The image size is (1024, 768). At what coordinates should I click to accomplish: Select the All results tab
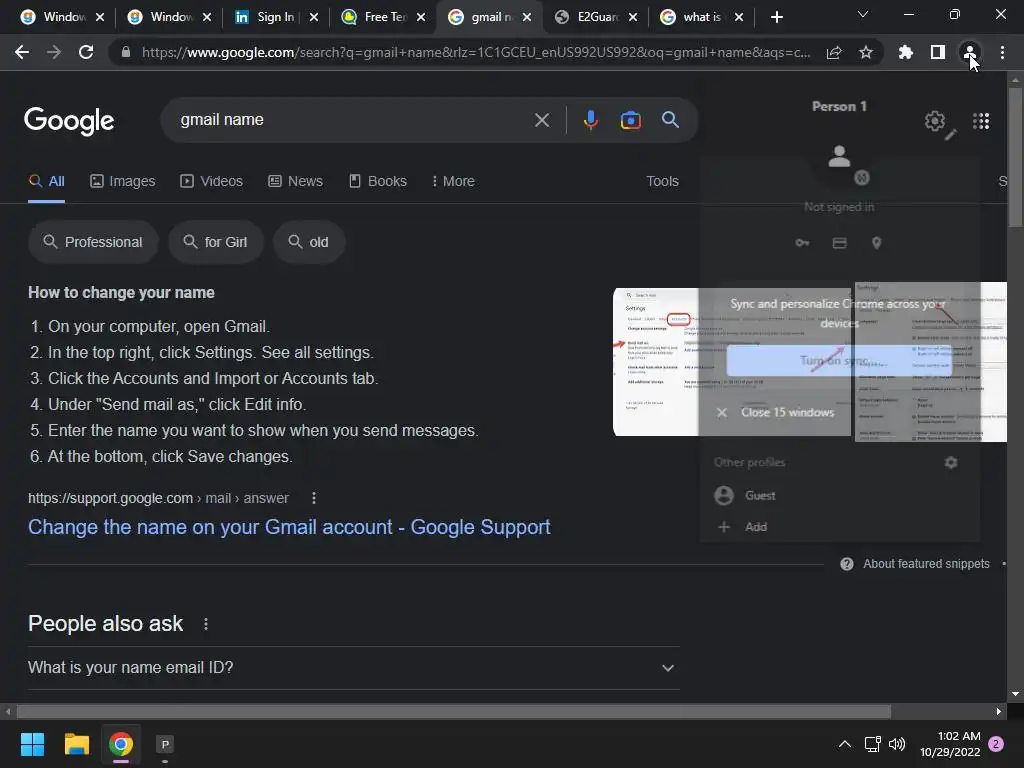pos(46,181)
